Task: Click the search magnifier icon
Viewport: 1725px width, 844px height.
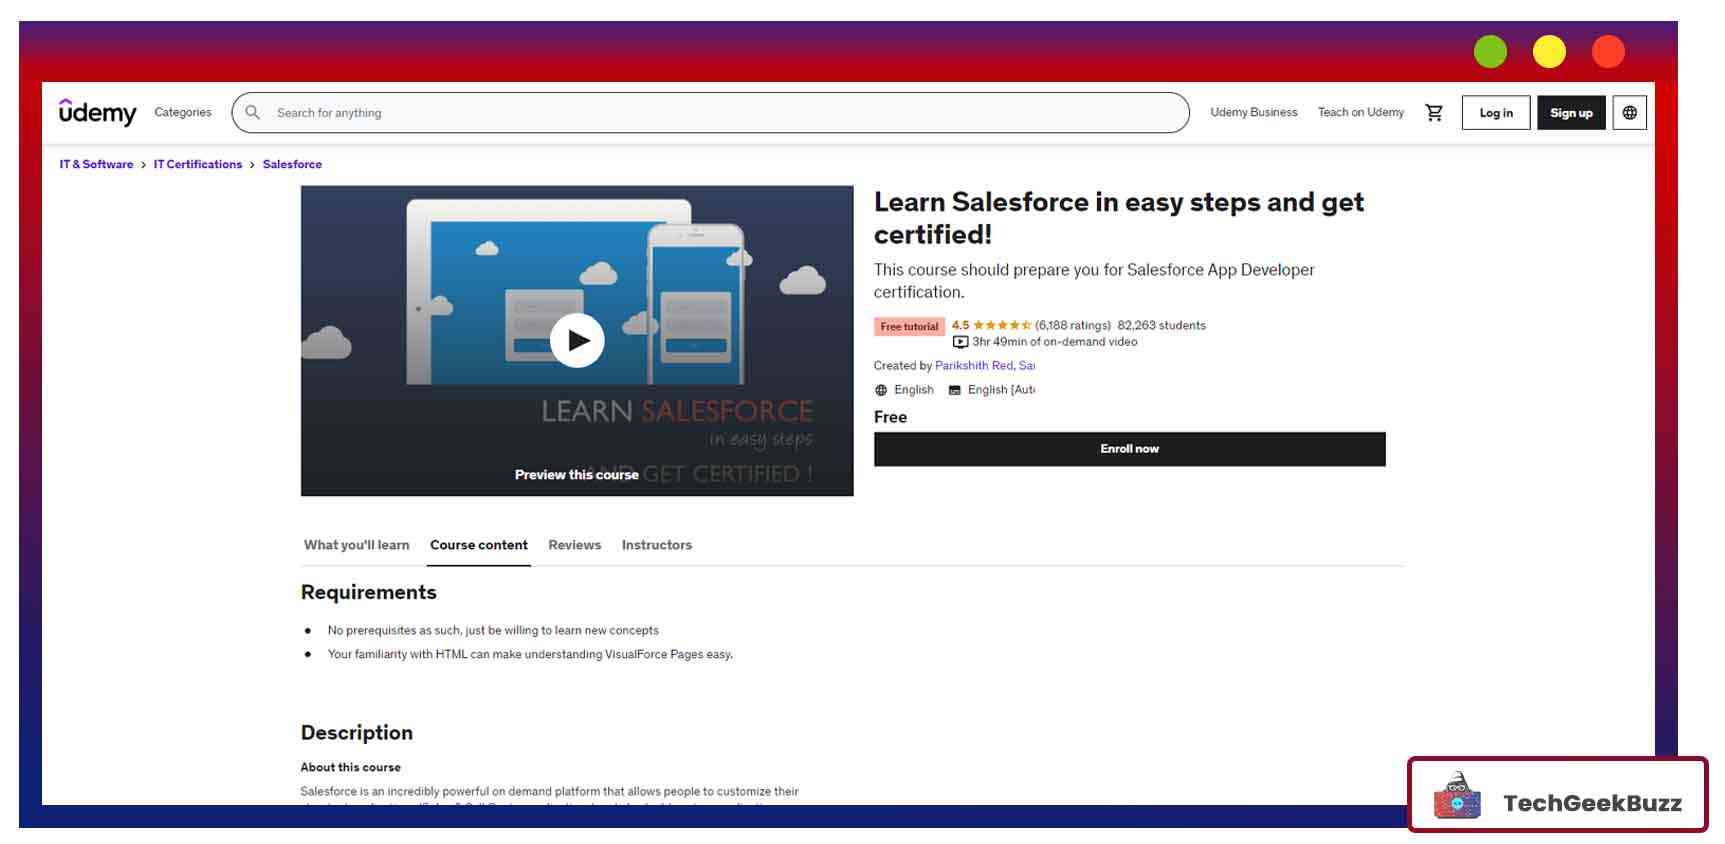Action: [x=253, y=113]
